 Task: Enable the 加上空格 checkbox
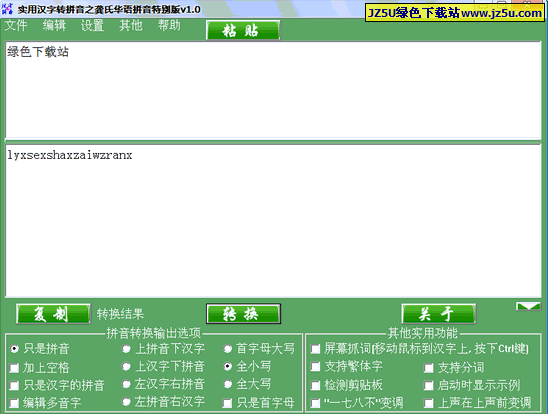coord(39,368)
